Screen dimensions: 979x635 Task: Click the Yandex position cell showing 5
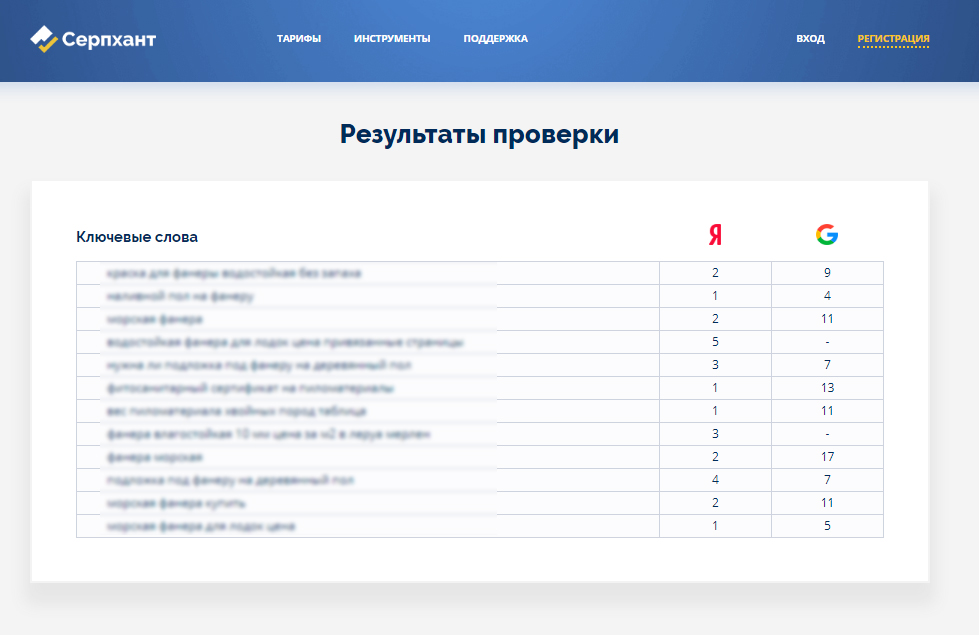715,342
